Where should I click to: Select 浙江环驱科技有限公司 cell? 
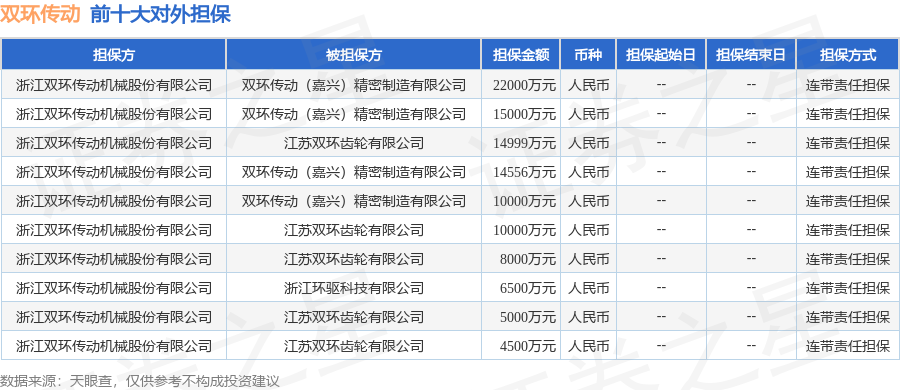point(354,288)
